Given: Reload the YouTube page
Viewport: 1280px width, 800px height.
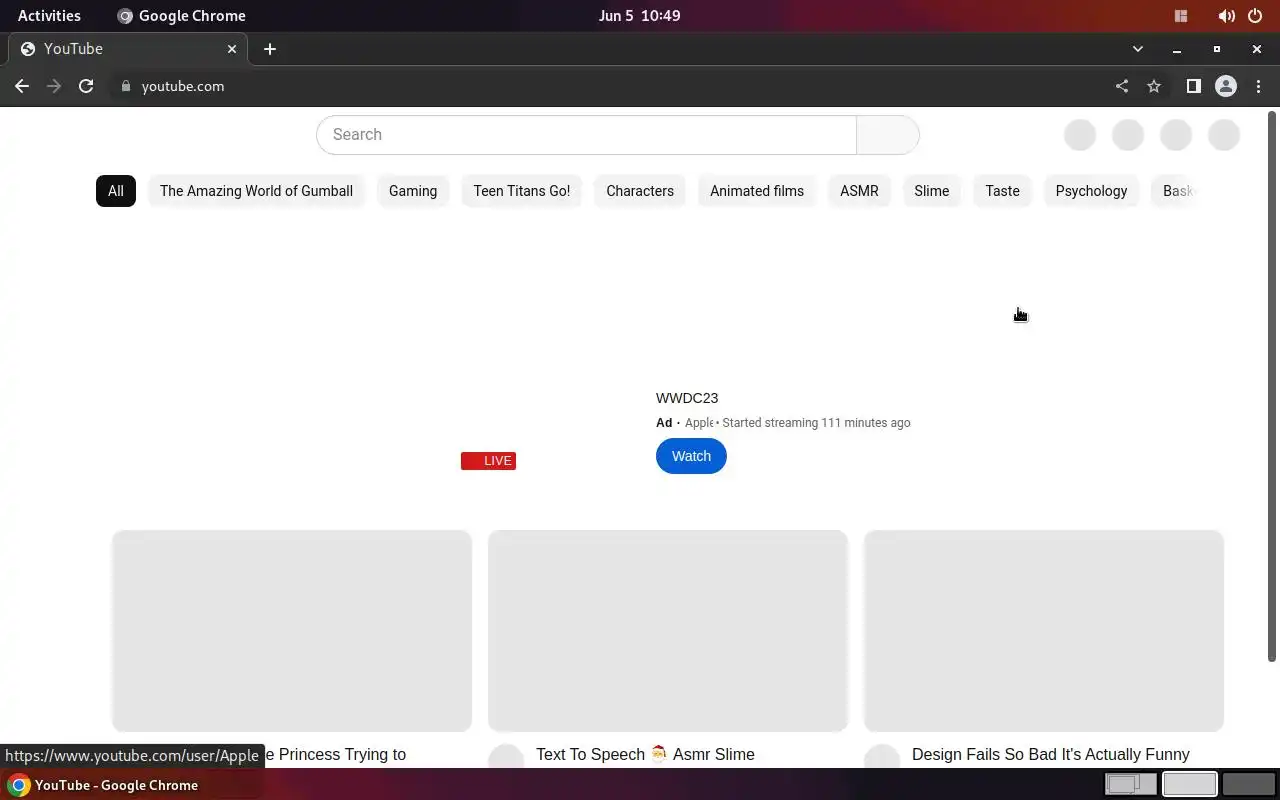Looking at the screenshot, I should coord(86,86).
